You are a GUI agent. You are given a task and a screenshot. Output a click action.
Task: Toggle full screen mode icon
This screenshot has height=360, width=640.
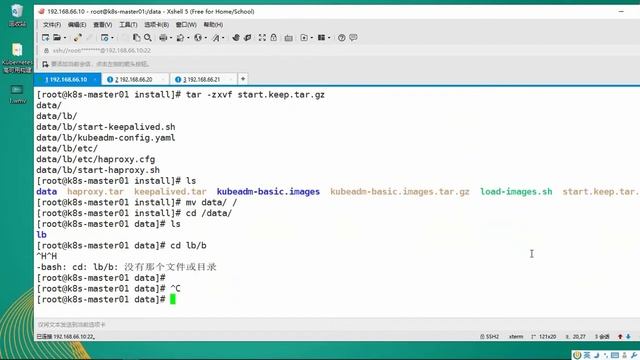pos(262,38)
